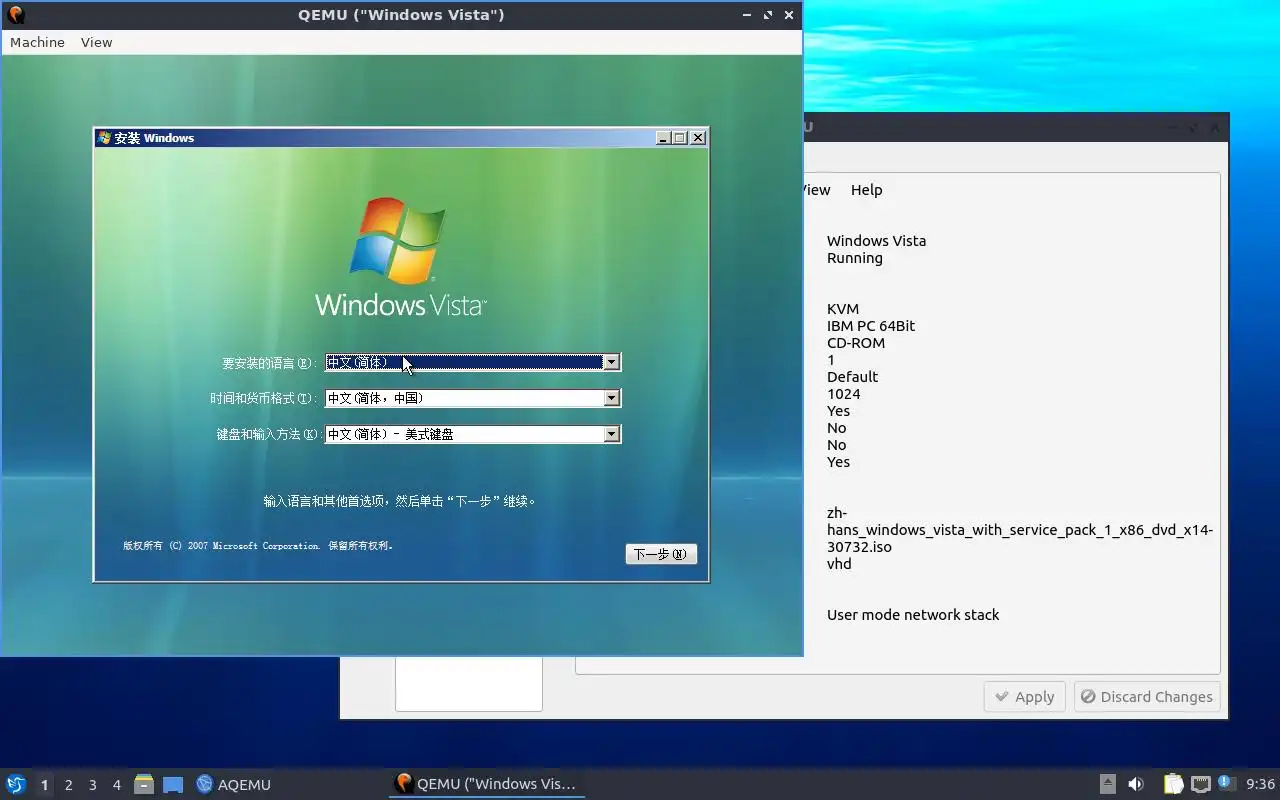
Task: Open the LXQt start menu icon
Action: [16, 784]
